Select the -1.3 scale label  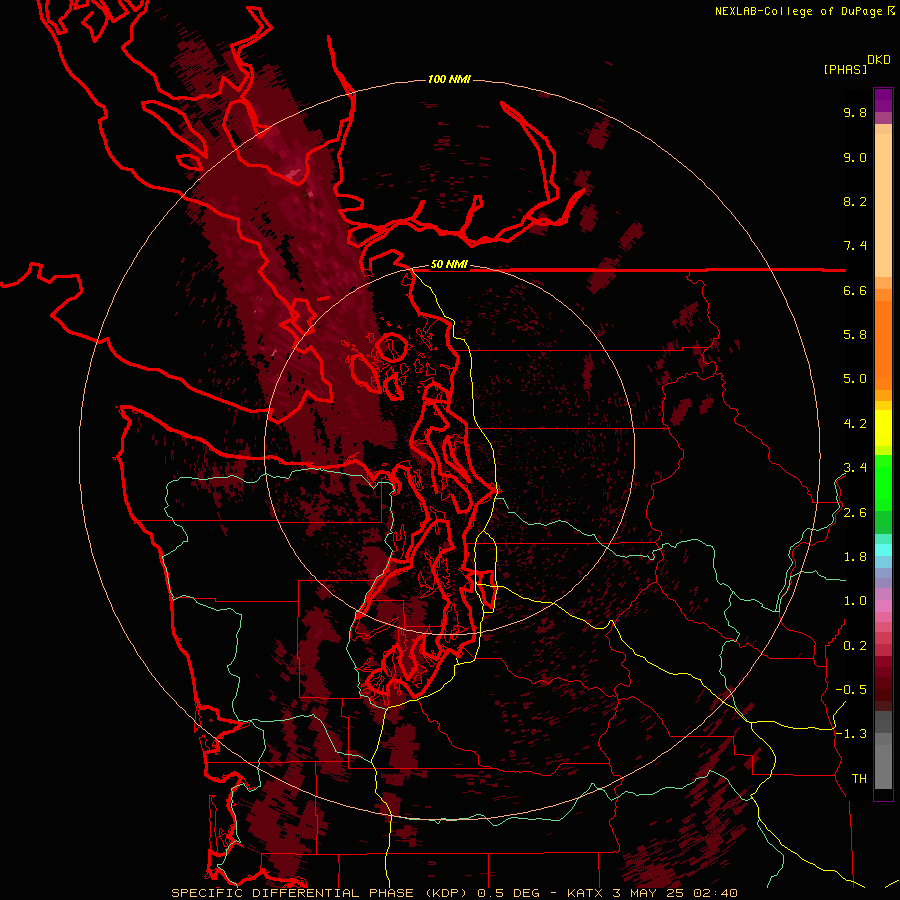pyautogui.click(x=851, y=734)
